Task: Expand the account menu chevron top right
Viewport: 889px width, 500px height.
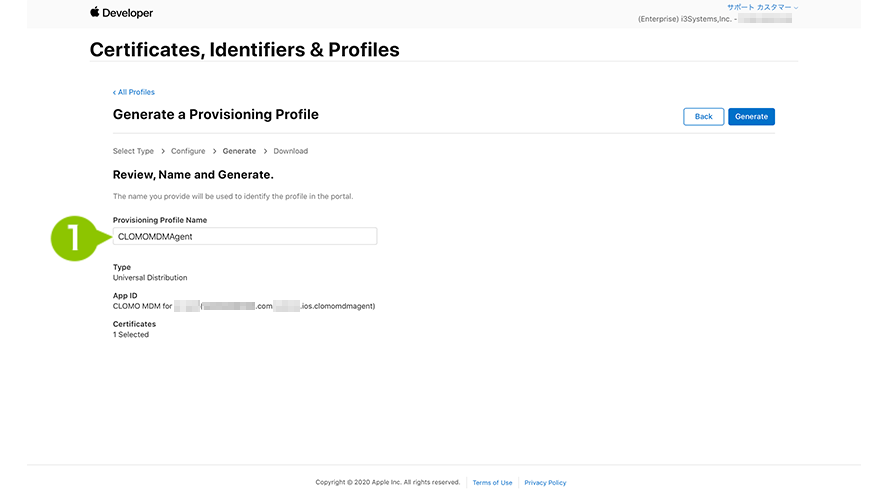Action: 796,8
